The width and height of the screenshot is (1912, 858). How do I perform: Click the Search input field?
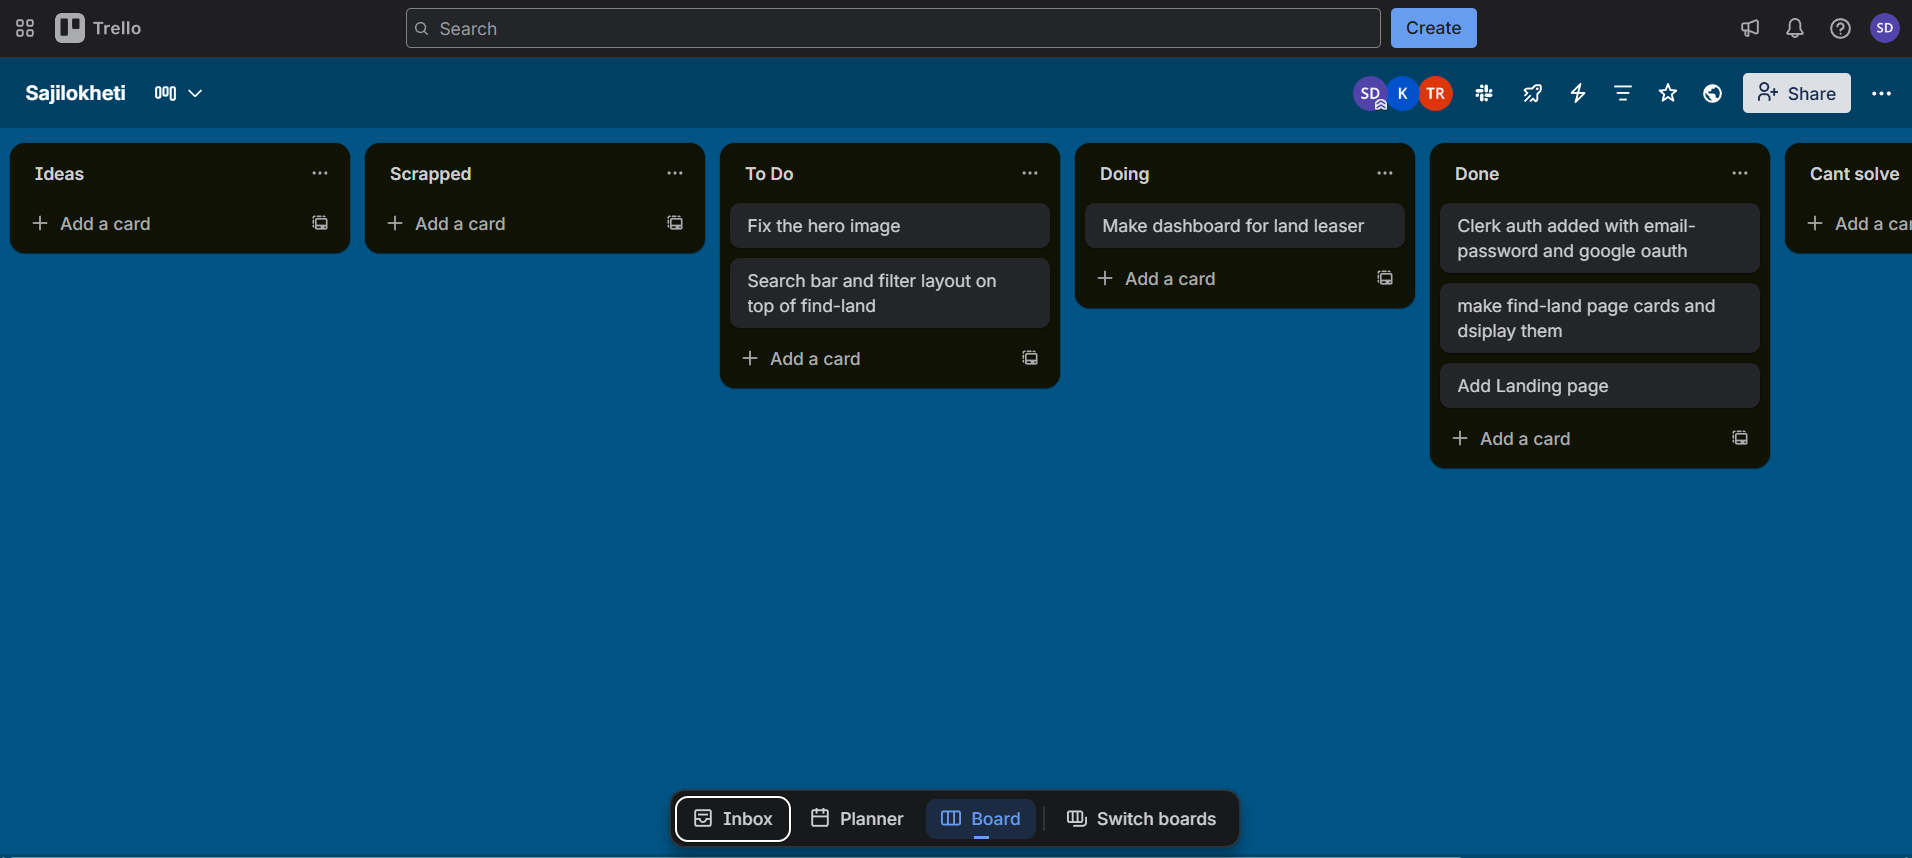coord(892,28)
